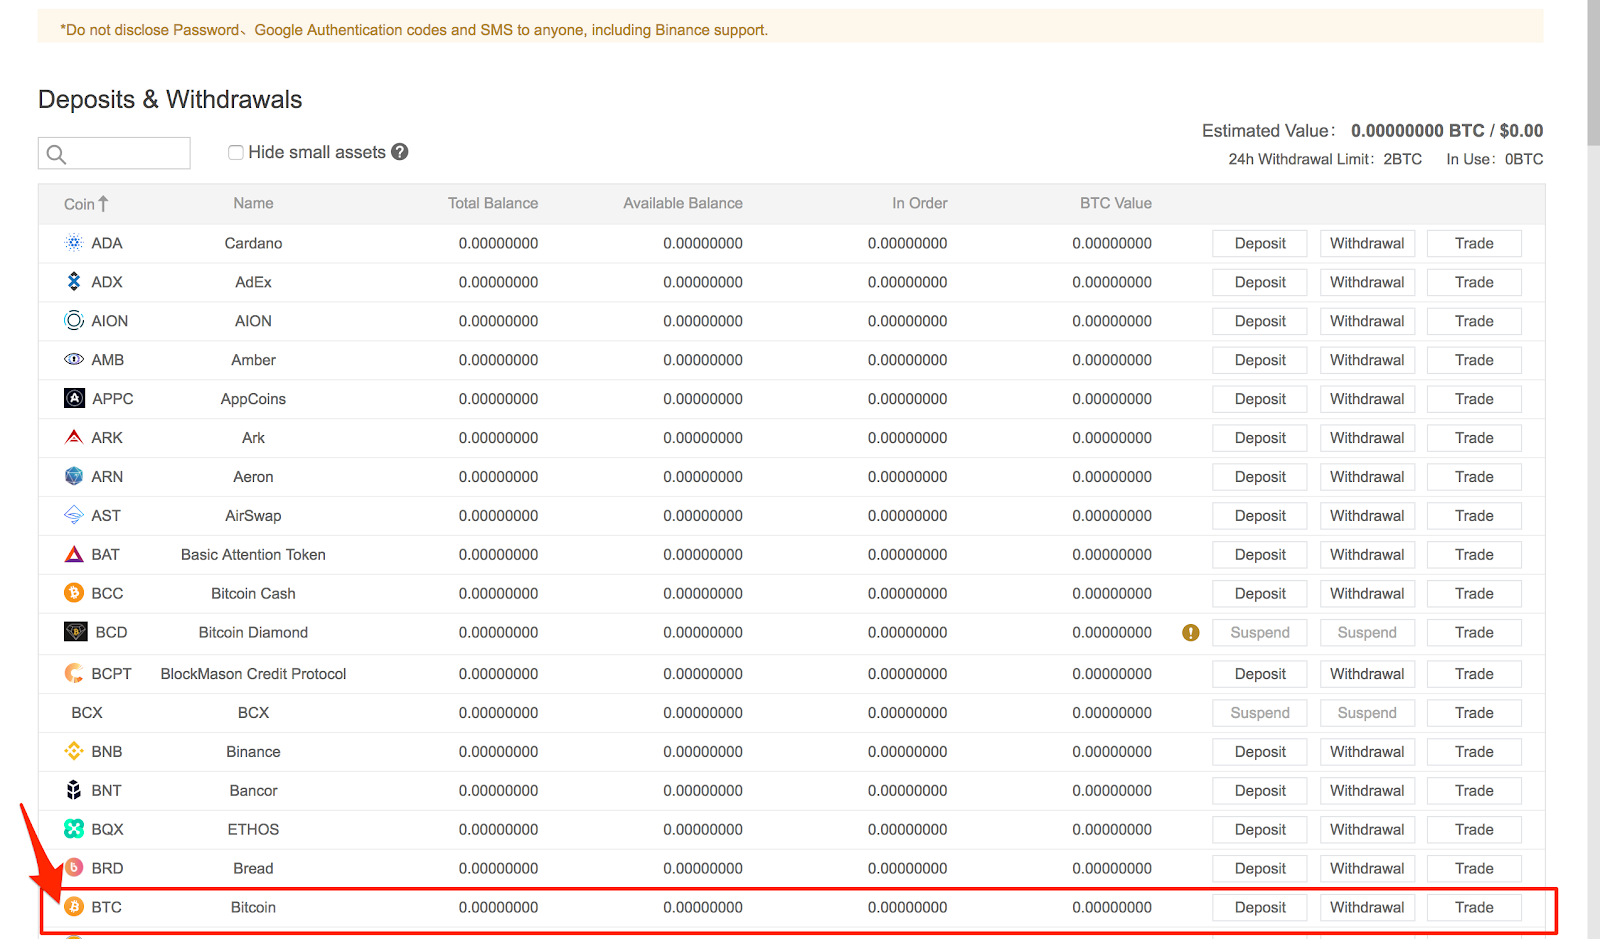Click the In Order column header
The width and height of the screenshot is (1600, 939).
[920, 204]
